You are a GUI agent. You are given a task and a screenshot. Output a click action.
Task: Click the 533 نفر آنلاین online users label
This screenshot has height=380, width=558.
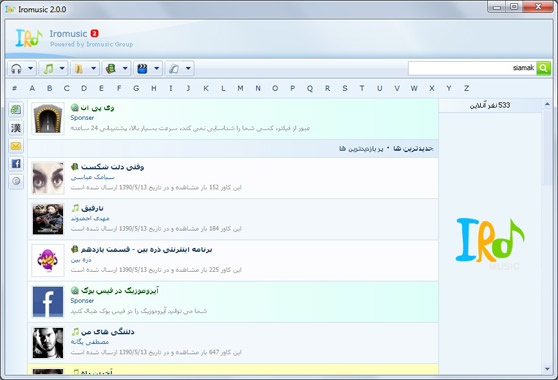point(490,105)
